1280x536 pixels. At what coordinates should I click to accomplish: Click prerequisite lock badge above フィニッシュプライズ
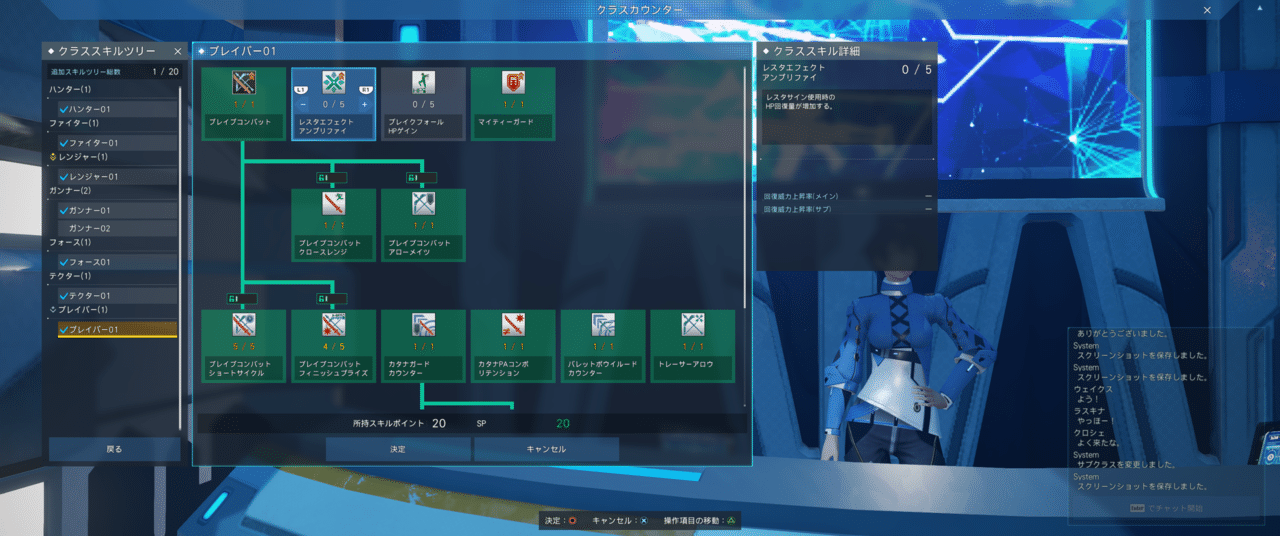(333, 298)
